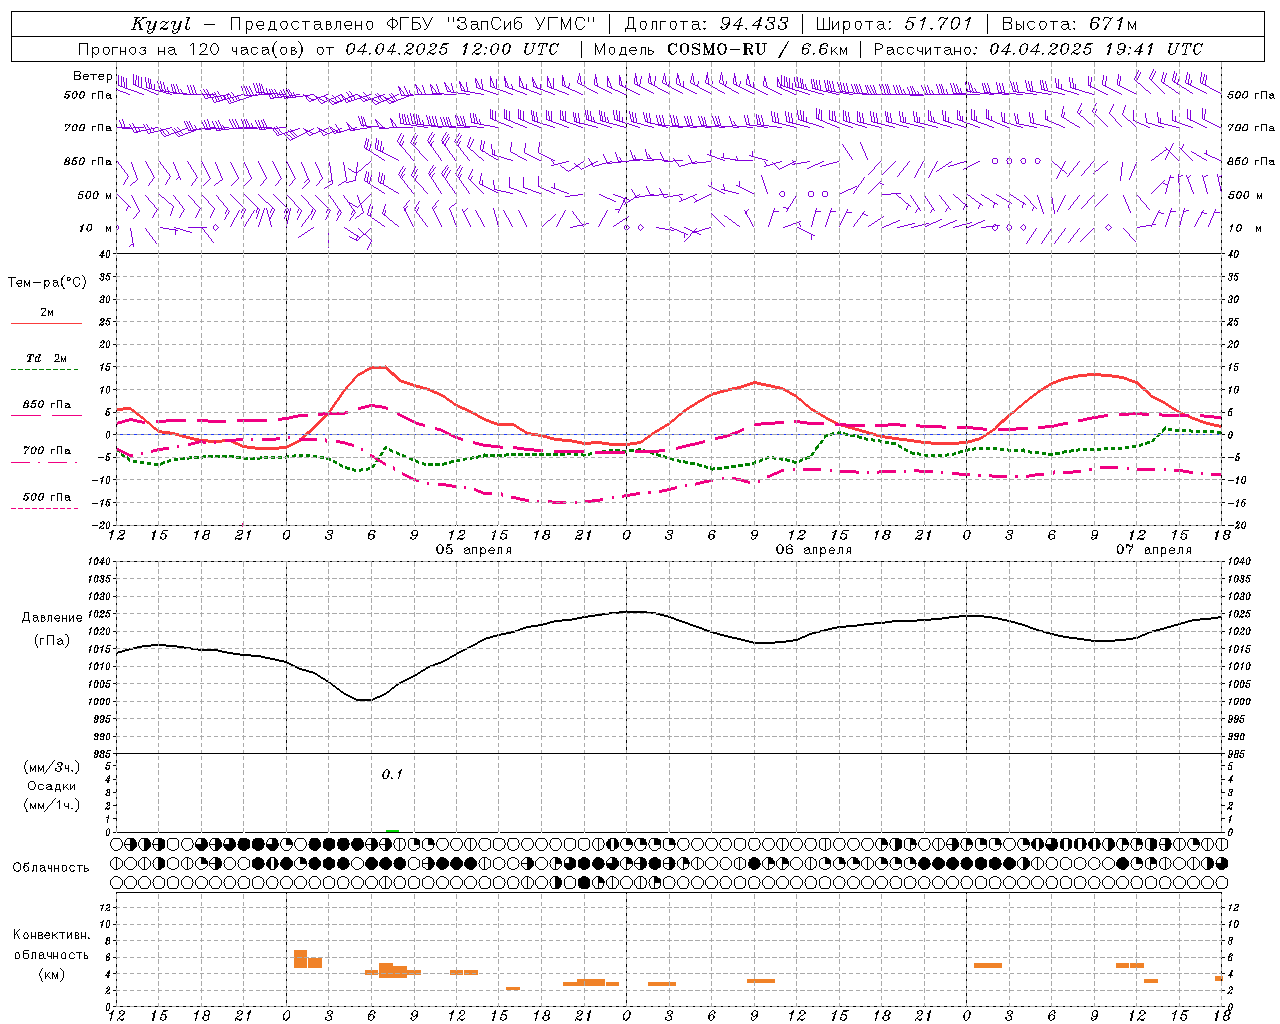Click the "05 апреля" date label
Image resolution: width=1280 pixels, height=1024 pixels.
[x=473, y=550]
